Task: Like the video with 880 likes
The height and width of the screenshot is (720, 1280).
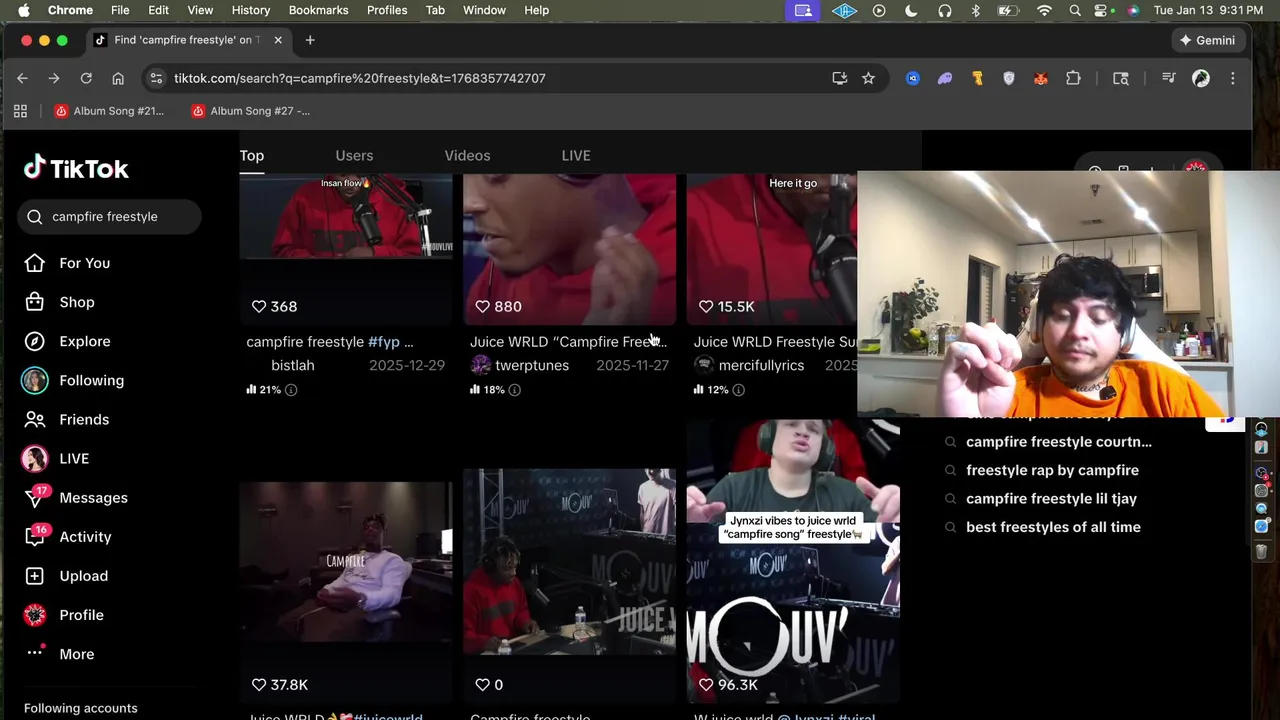Action: (482, 306)
